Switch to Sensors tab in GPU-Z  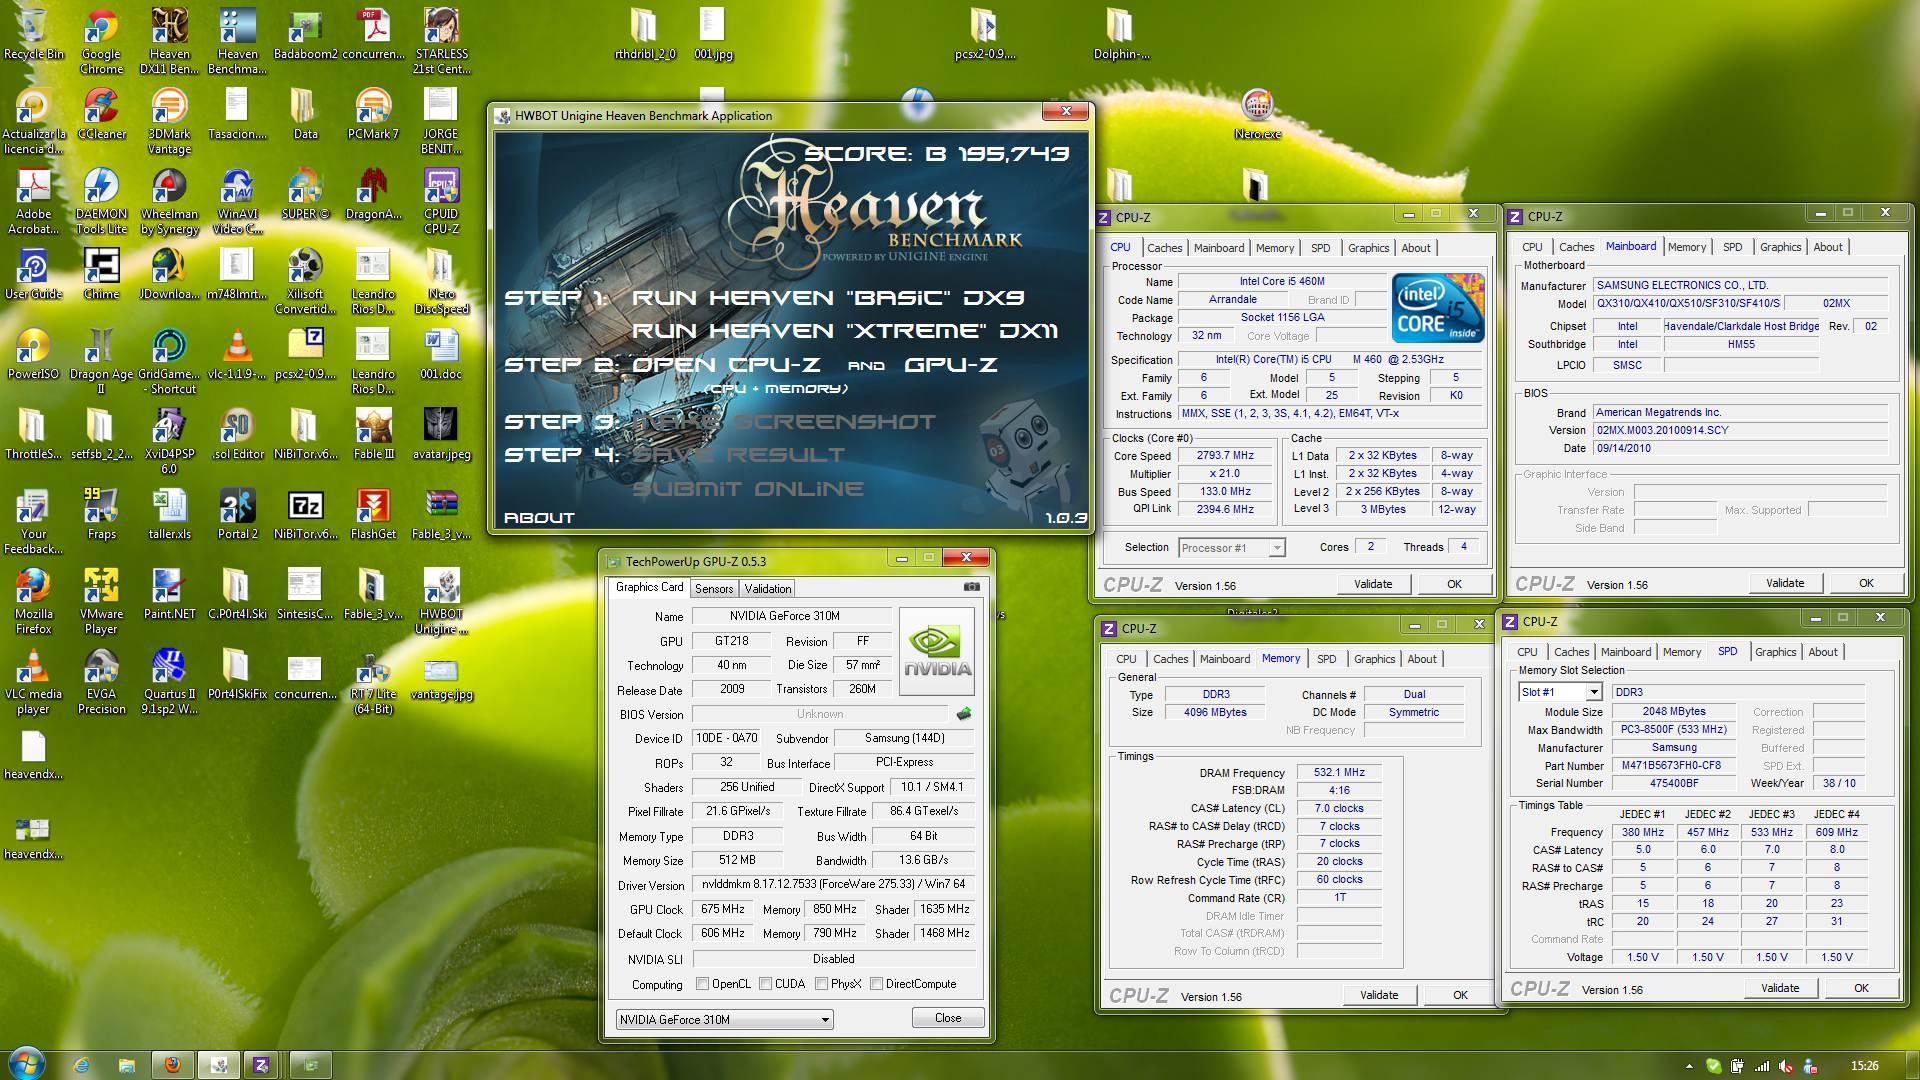pyautogui.click(x=714, y=589)
